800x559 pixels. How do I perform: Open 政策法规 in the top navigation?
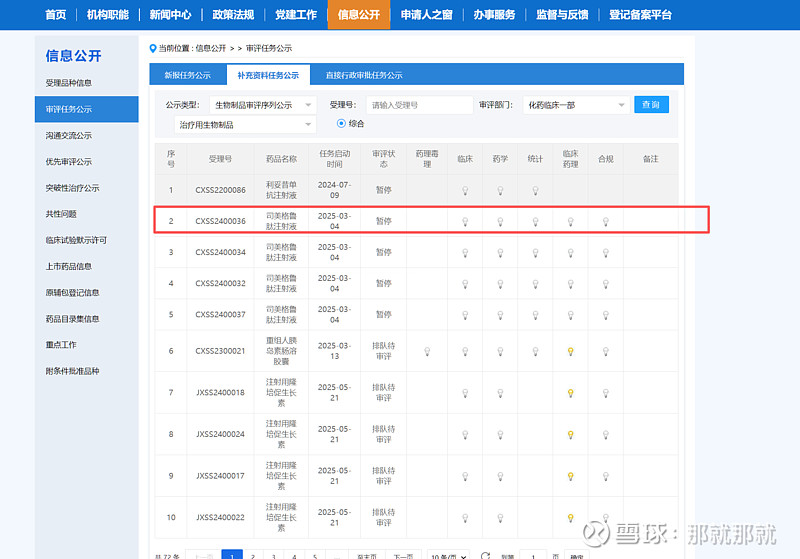pyautogui.click(x=233, y=14)
